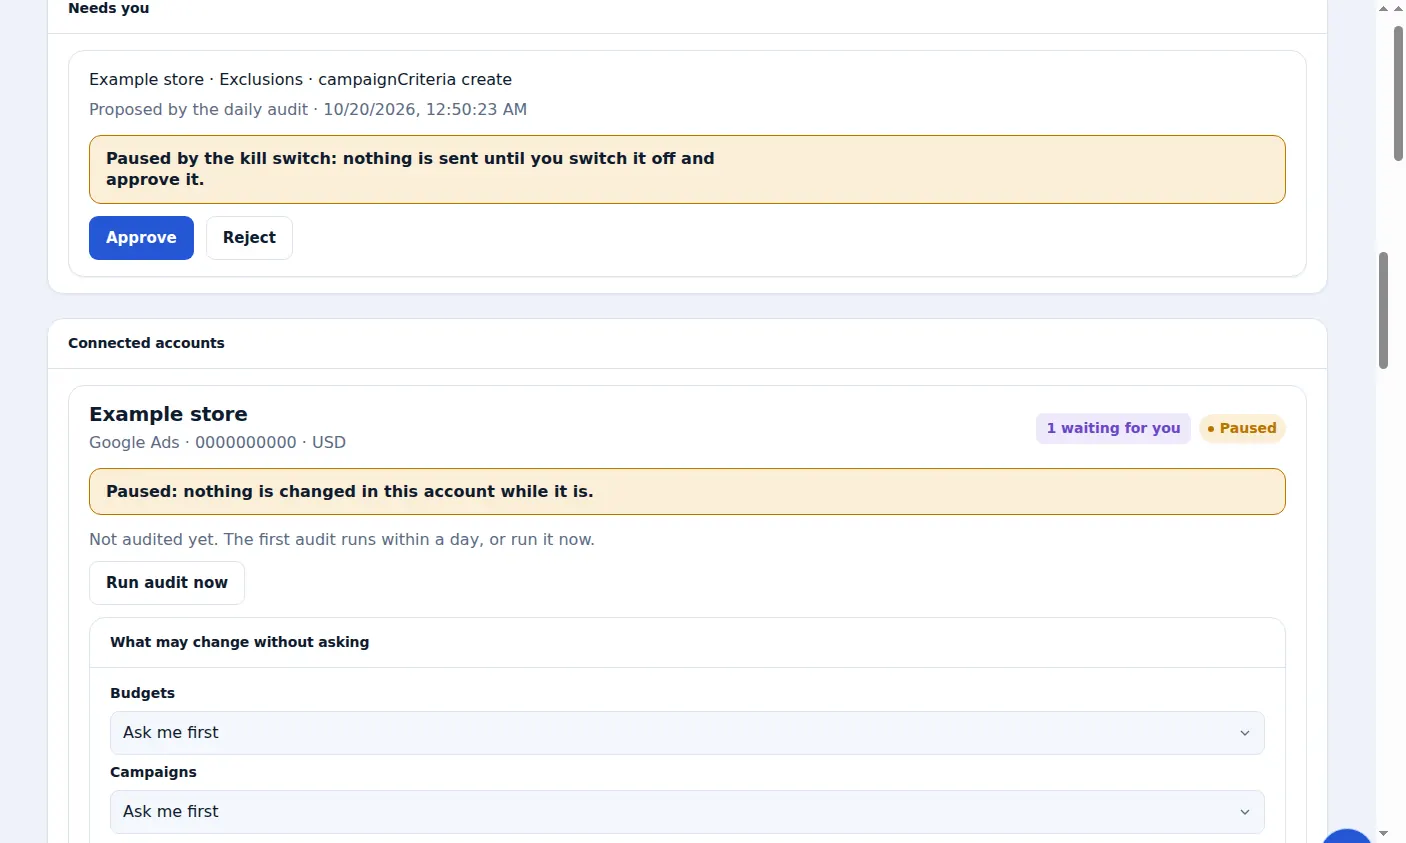Click "What may change without asking" heading

click(239, 642)
